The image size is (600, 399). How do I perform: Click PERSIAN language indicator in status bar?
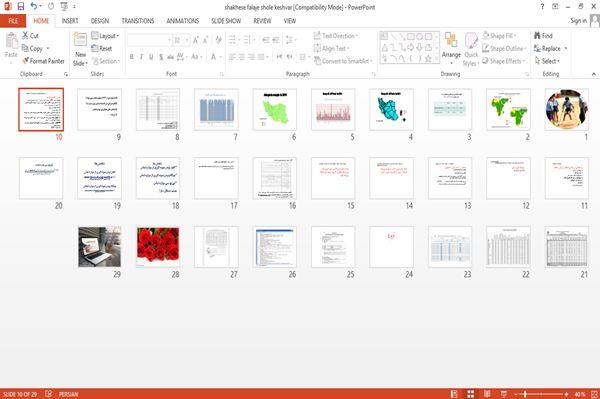tap(68, 394)
